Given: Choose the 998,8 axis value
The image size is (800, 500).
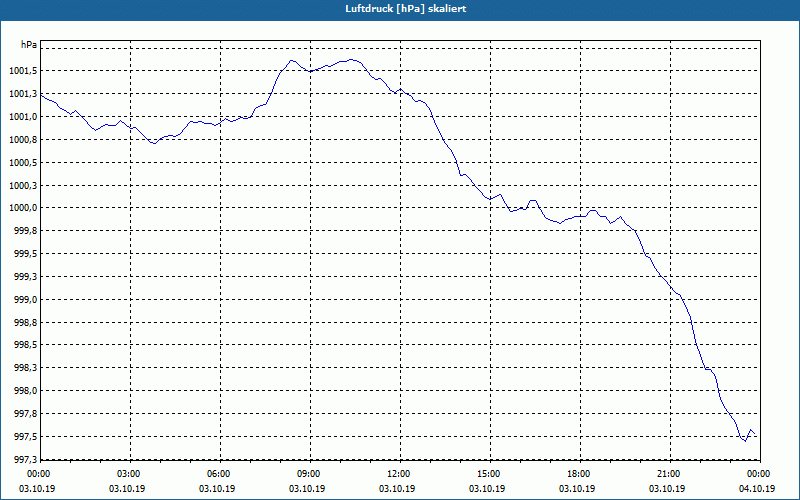Looking at the screenshot, I should [x=26, y=323].
